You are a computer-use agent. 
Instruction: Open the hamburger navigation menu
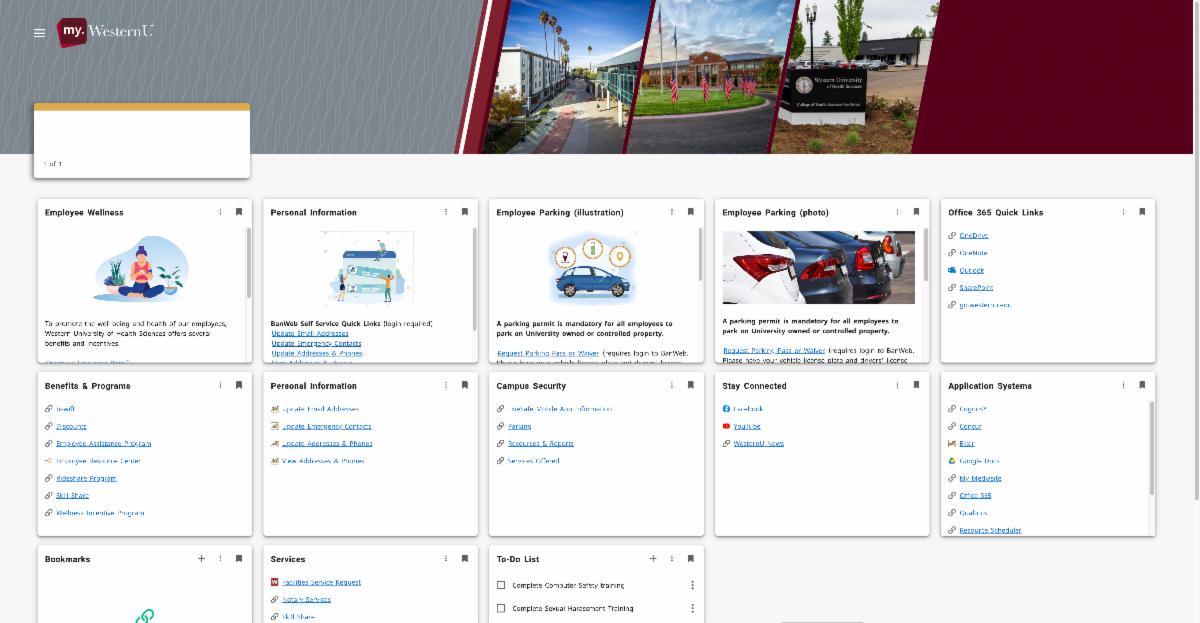click(x=39, y=33)
